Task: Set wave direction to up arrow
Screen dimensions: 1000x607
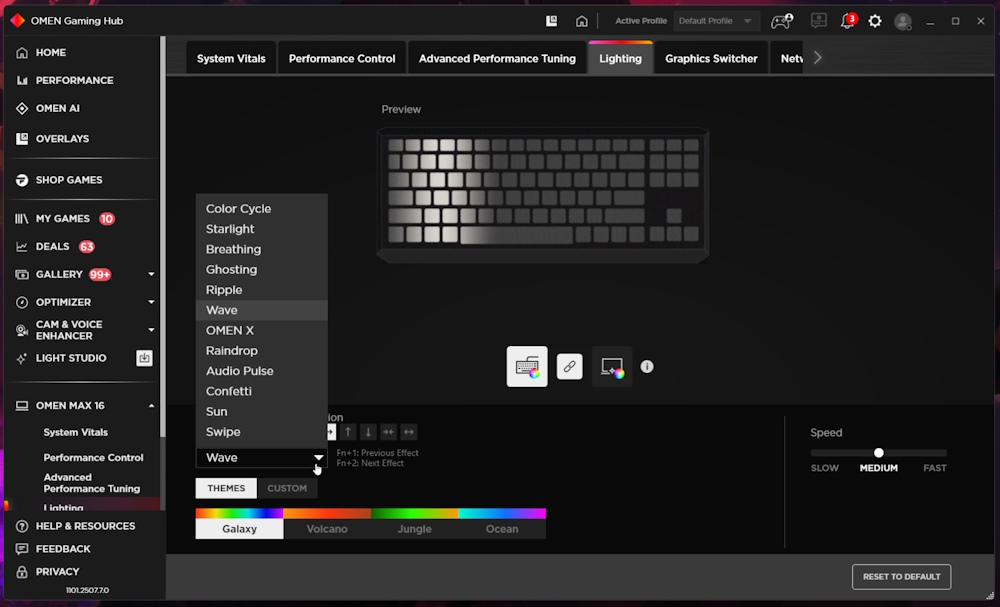Action: tap(348, 432)
